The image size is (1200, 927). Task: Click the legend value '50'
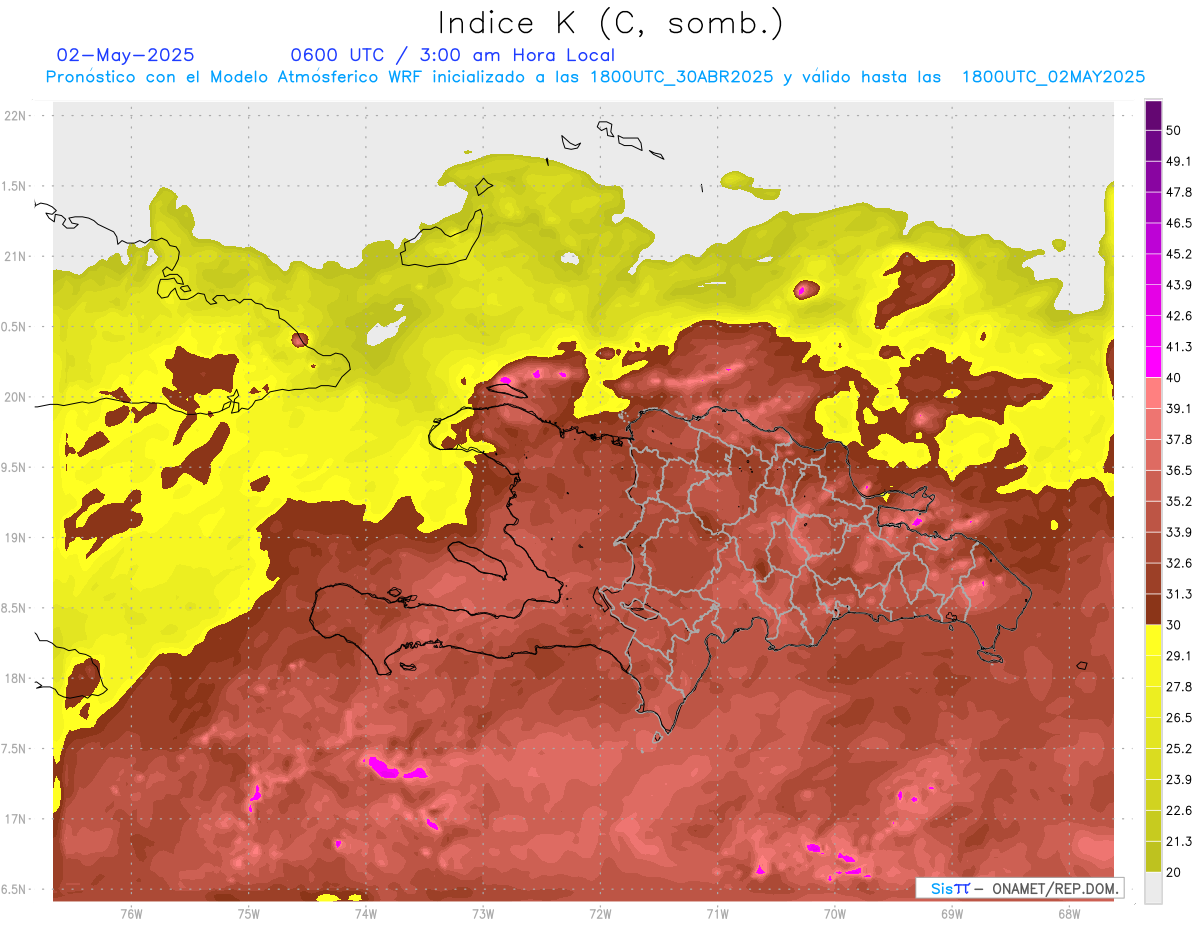point(1175,131)
